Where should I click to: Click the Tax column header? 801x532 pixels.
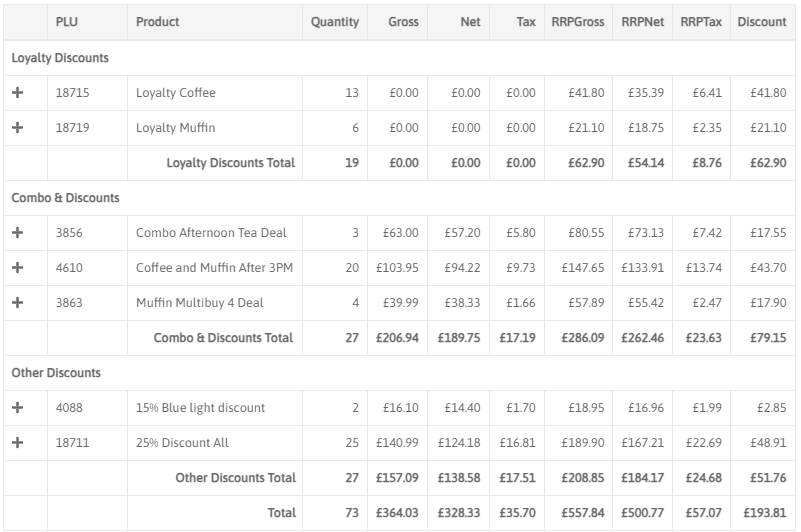point(525,22)
